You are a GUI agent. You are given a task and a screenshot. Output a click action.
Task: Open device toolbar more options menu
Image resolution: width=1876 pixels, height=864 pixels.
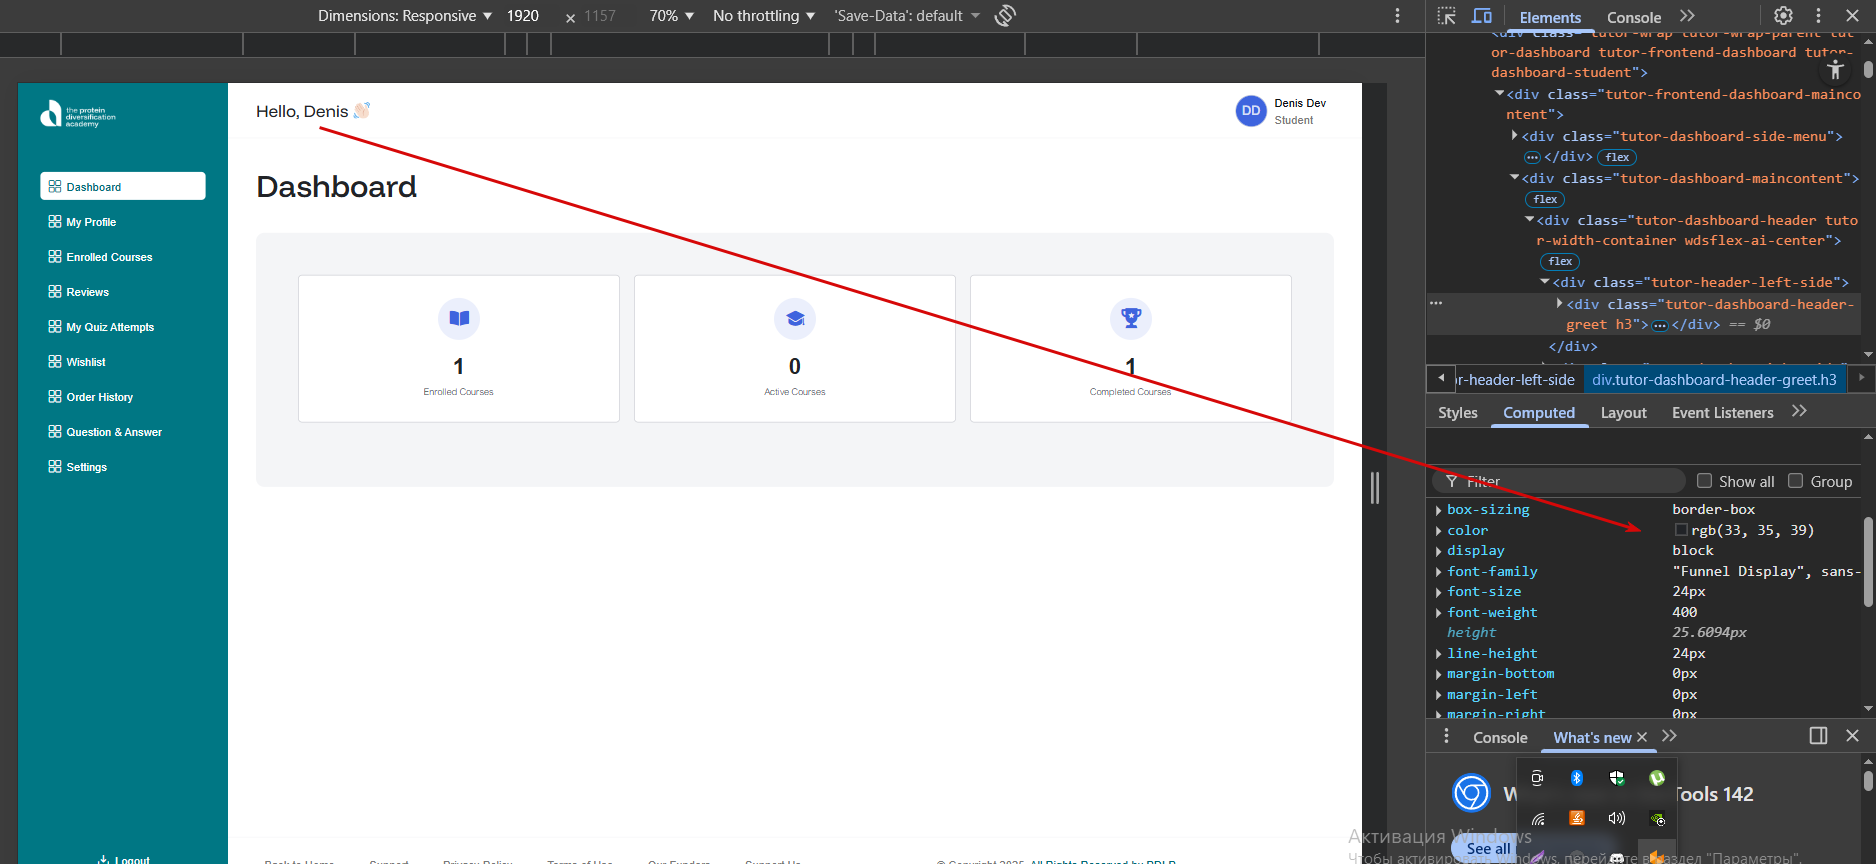point(1398,16)
